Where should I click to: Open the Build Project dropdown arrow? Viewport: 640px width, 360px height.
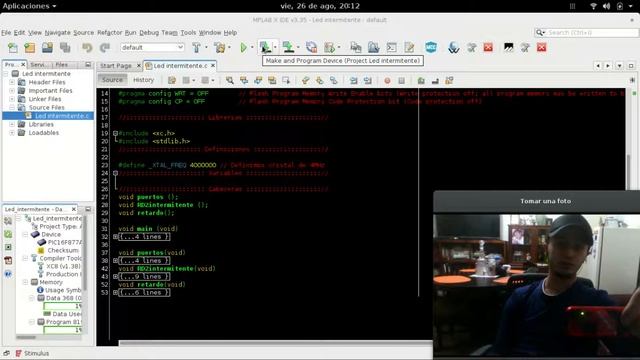(206, 47)
